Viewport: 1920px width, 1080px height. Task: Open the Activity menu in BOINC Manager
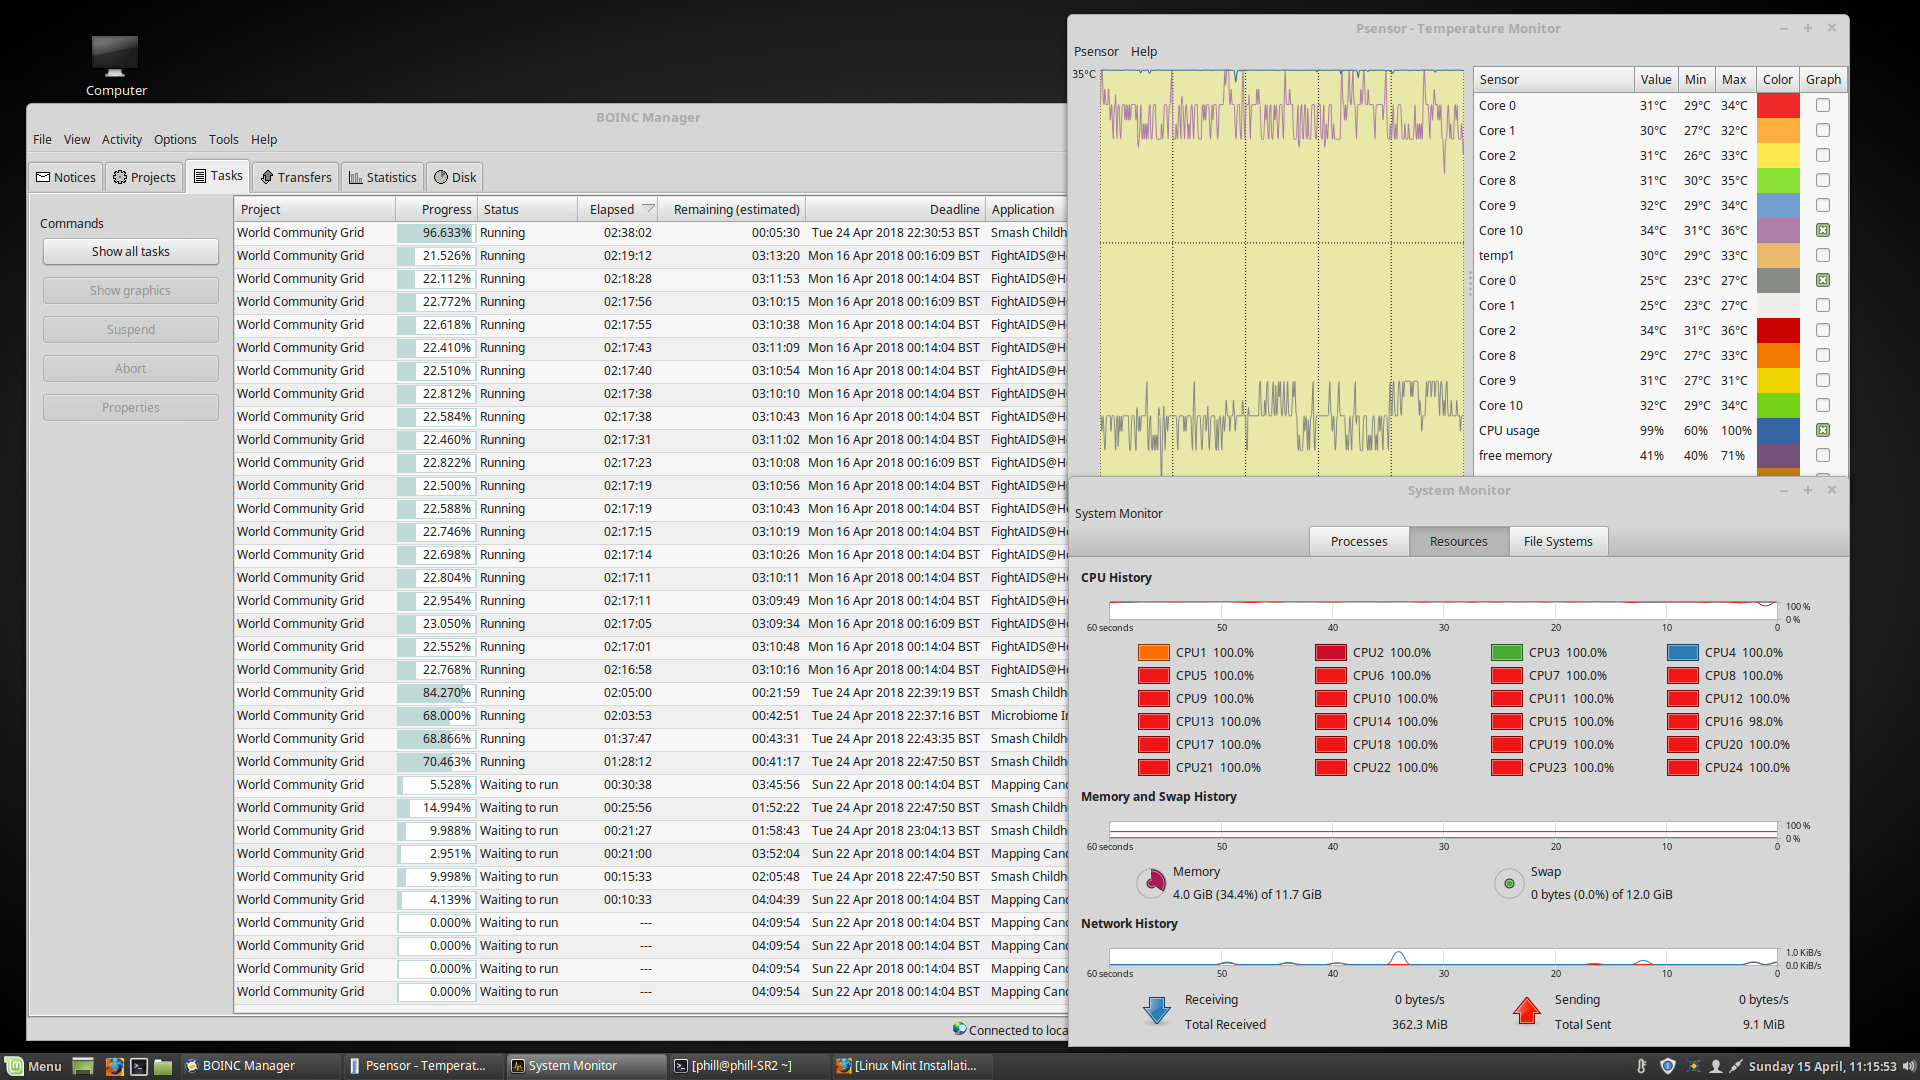[121, 139]
